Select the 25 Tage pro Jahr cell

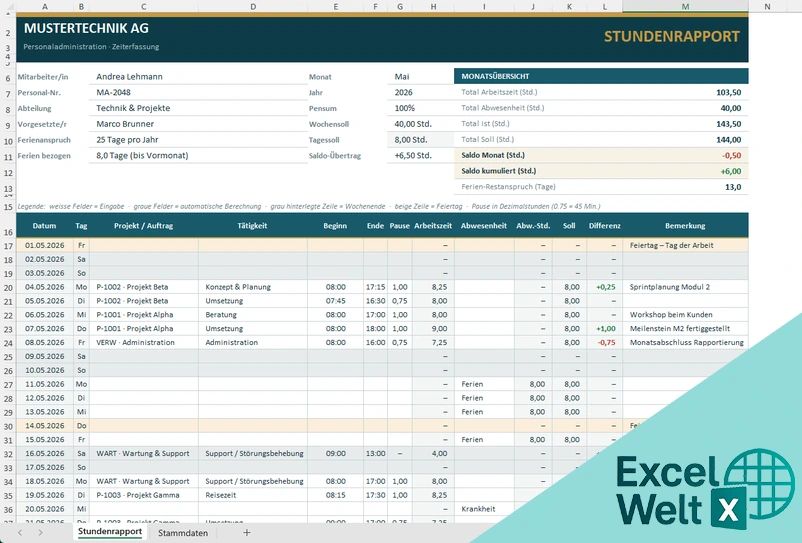click(198, 140)
